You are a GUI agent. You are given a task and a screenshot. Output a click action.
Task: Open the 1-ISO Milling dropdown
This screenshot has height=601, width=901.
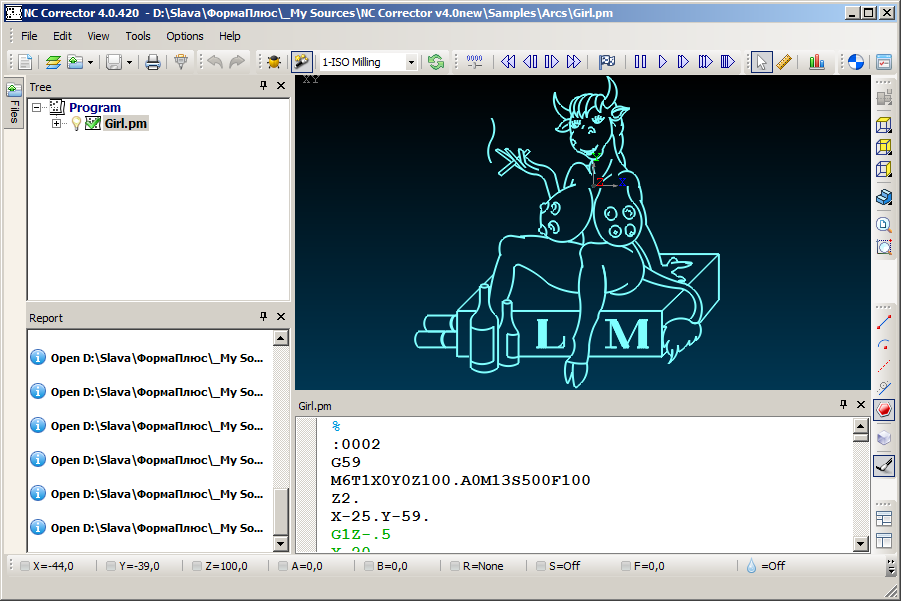(x=411, y=62)
